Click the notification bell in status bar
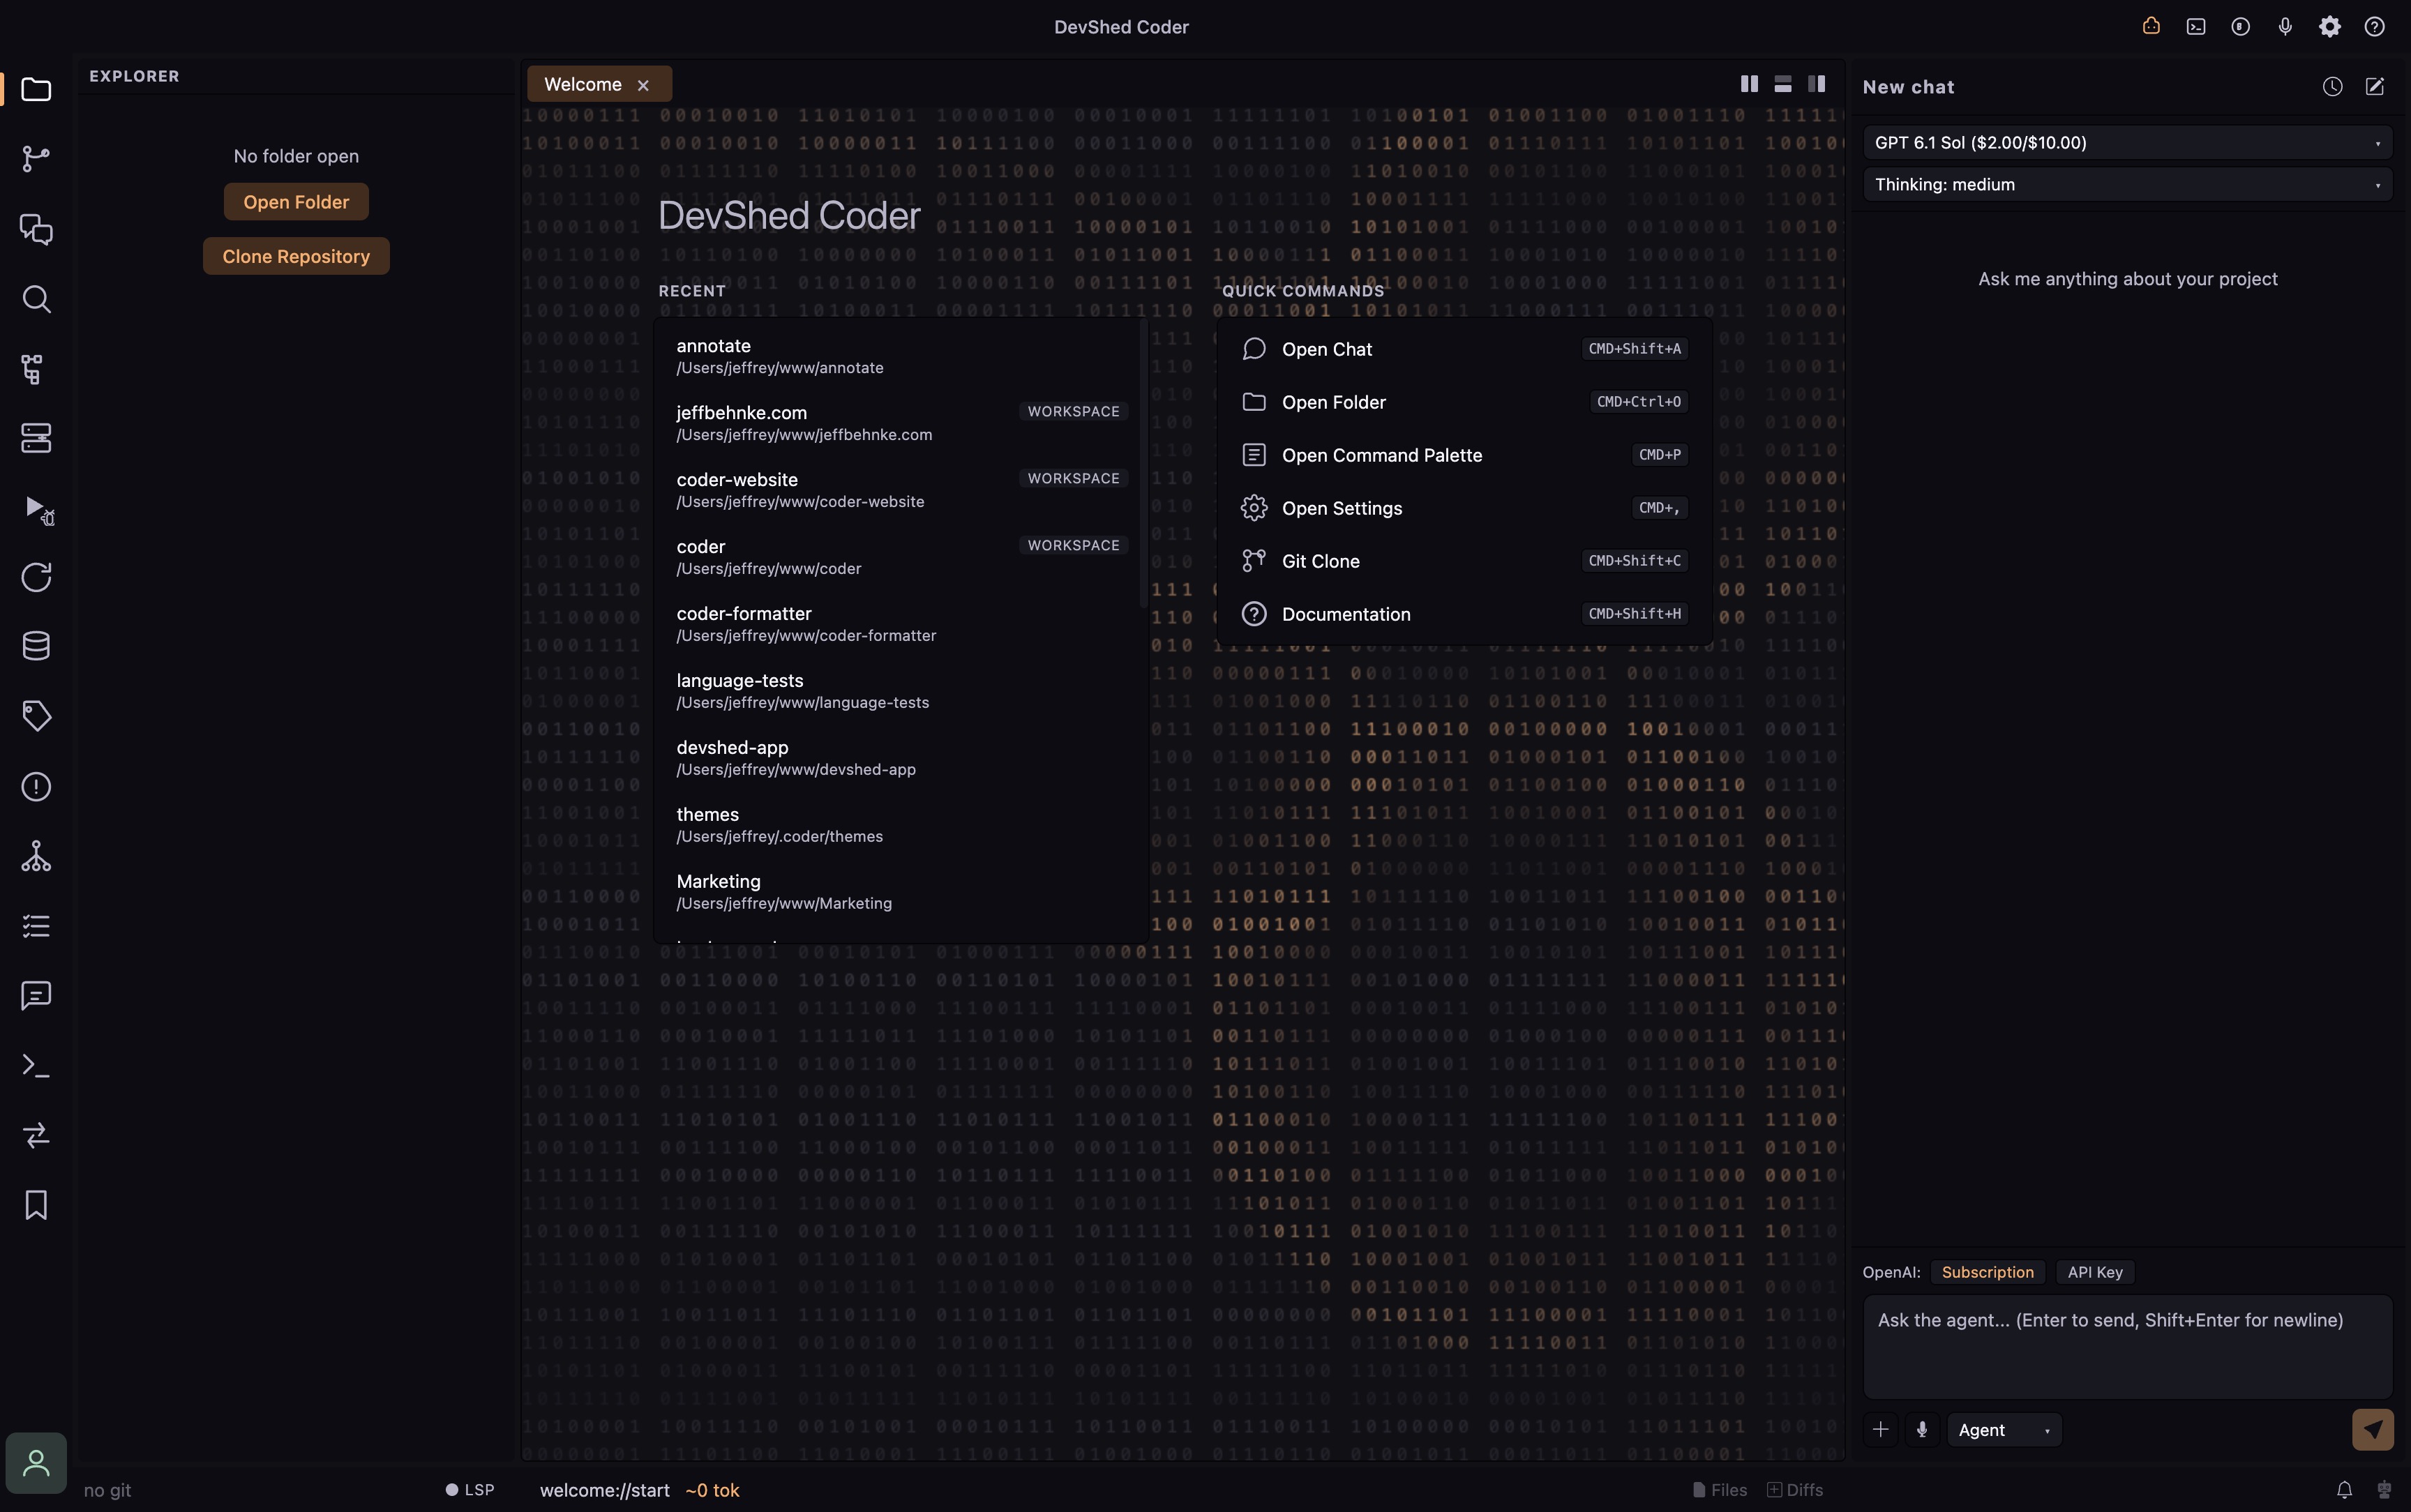Viewport: 2411px width, 1512px height. (2344, 1490)
